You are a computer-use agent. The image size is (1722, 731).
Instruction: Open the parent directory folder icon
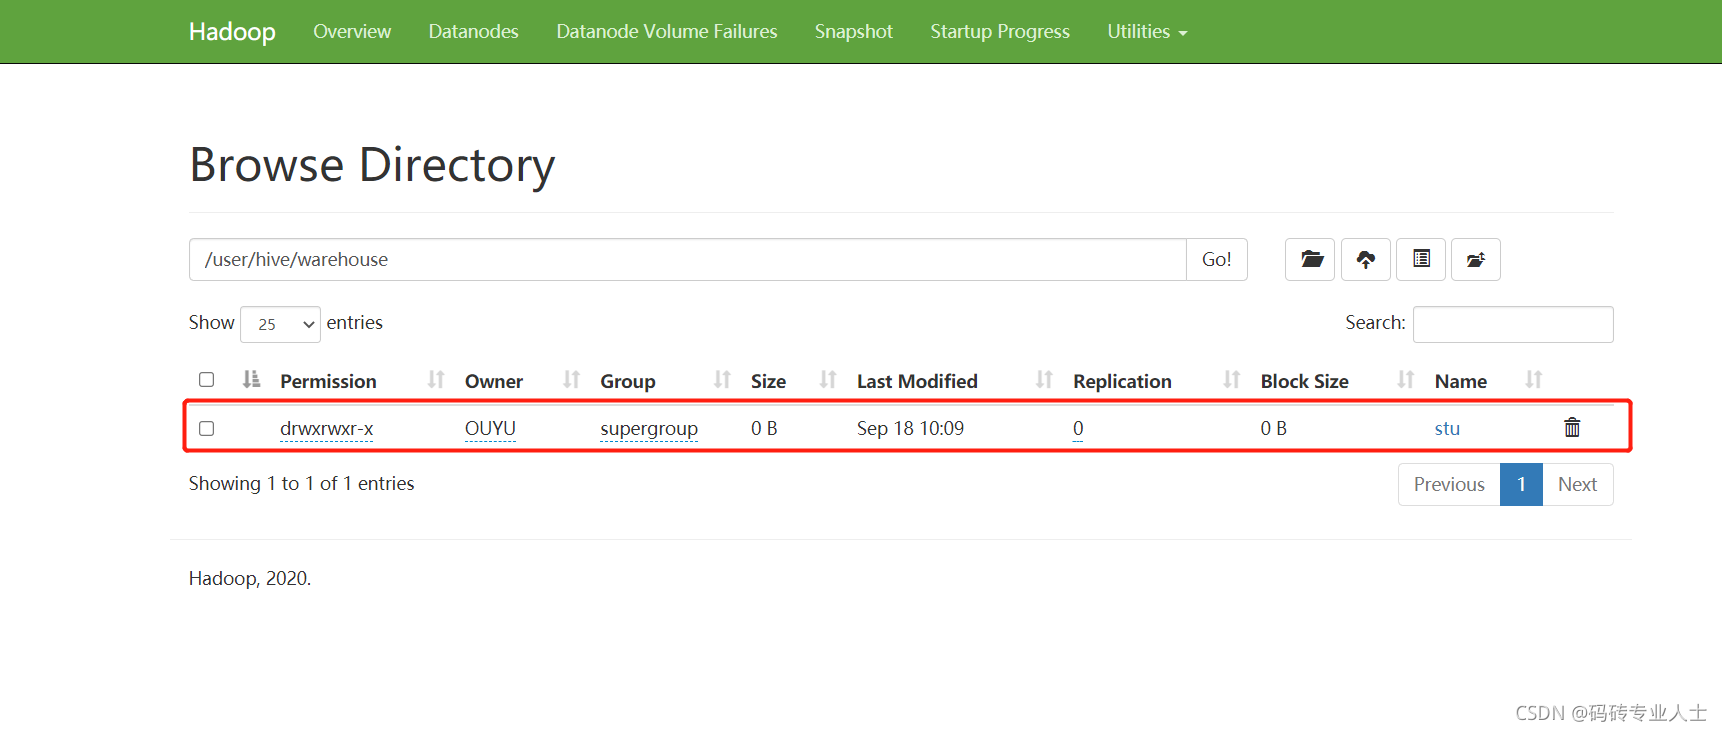pos(1310,259)
